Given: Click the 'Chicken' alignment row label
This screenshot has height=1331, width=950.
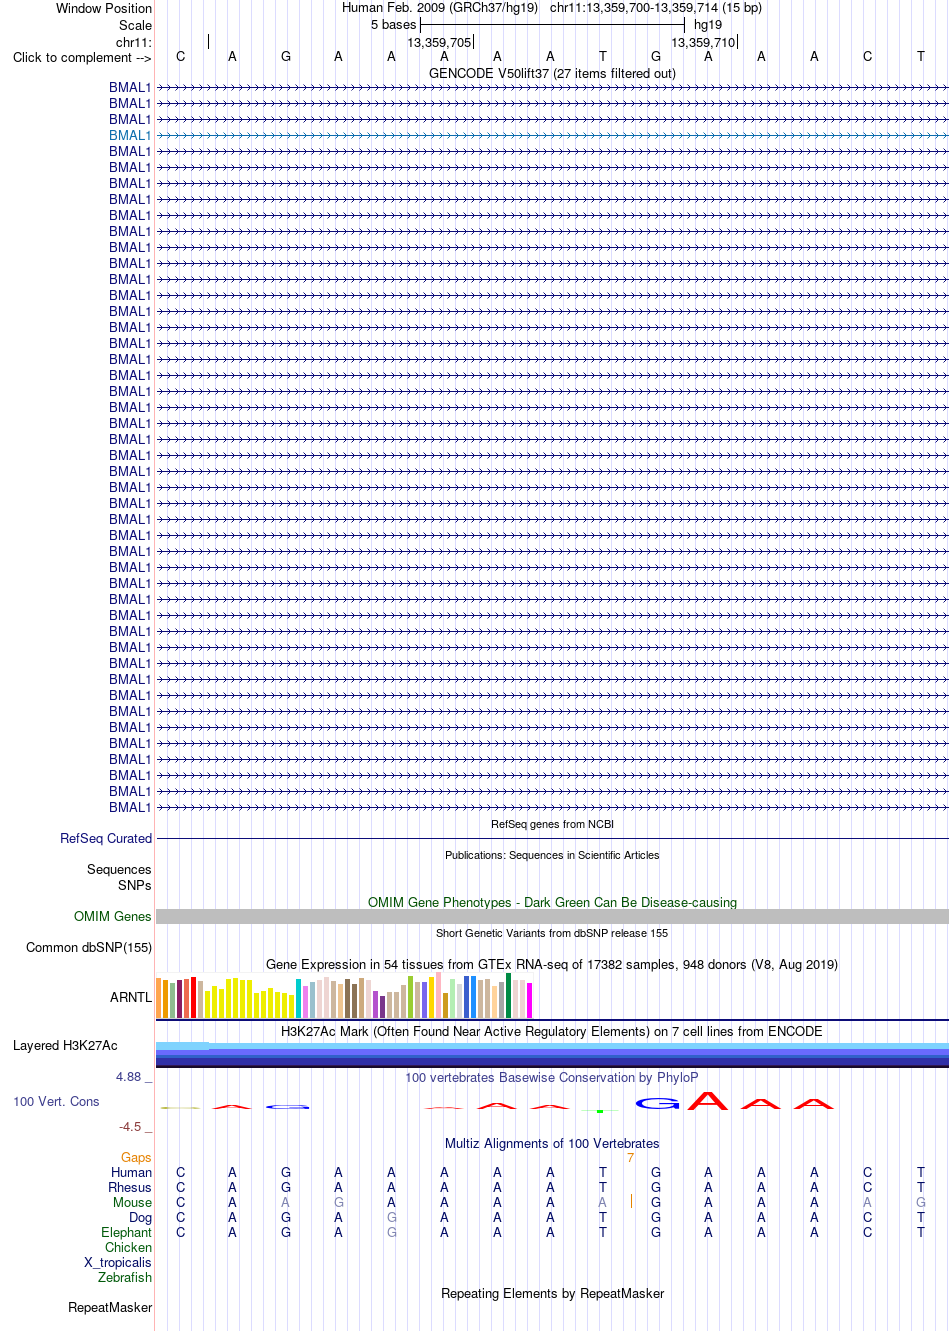Looking at the screenshot, I should click(x=128, y=1247).
